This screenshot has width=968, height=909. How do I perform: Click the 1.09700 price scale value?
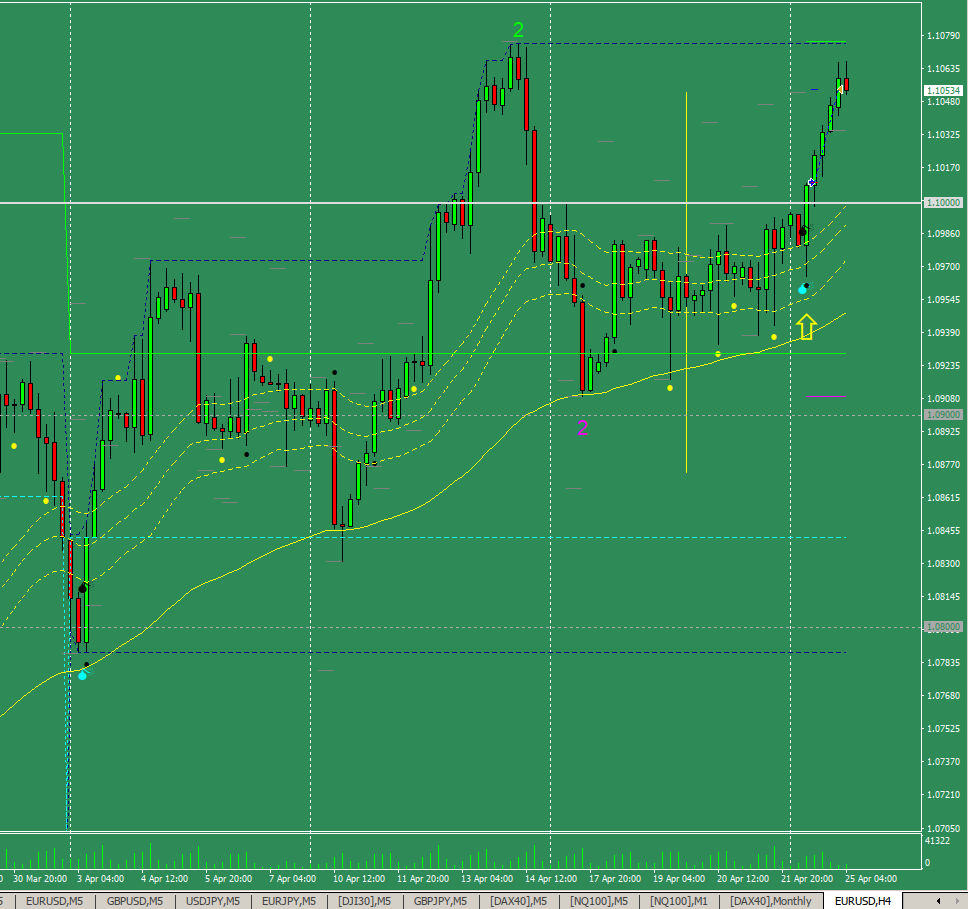pyautogui.click(x=943, y=267)
